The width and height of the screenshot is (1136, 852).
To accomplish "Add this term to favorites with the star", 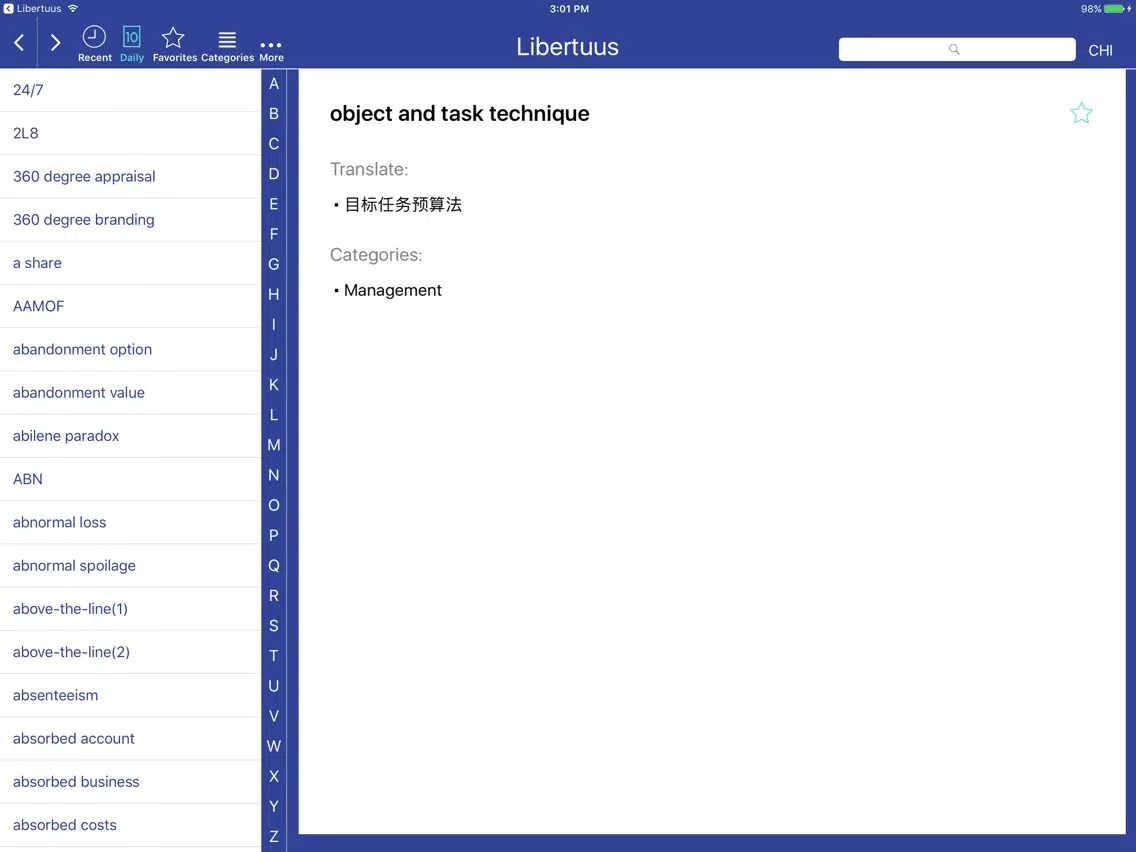I will [1081, 113].
